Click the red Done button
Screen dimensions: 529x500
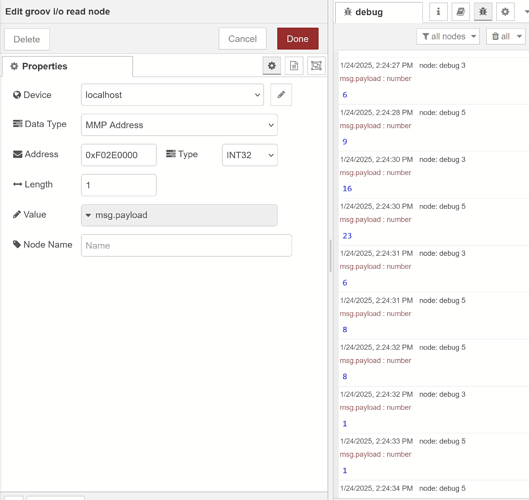pyautogui.click(x=298, y=39)
